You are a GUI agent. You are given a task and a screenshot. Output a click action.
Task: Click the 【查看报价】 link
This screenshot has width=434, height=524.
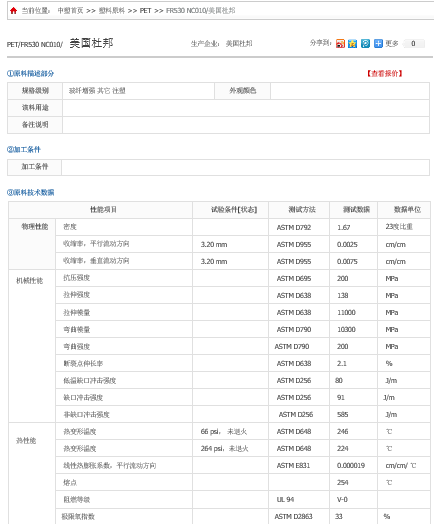pos(385,74)
